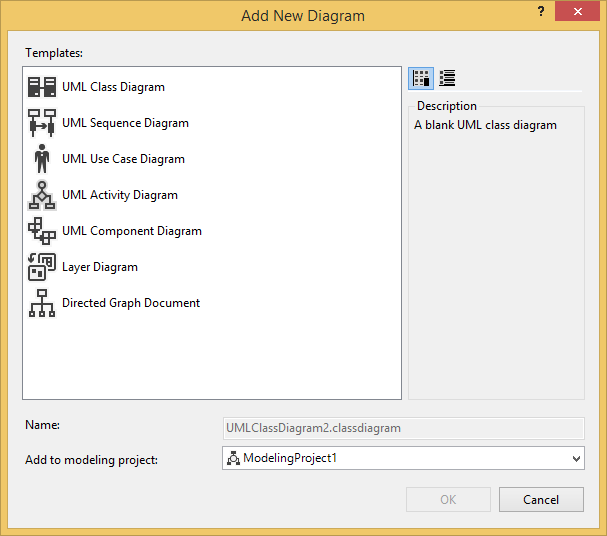Screen dimensions: 607x536
Task: Click the UML Activity Diagram icon
Action: (42, 195)
